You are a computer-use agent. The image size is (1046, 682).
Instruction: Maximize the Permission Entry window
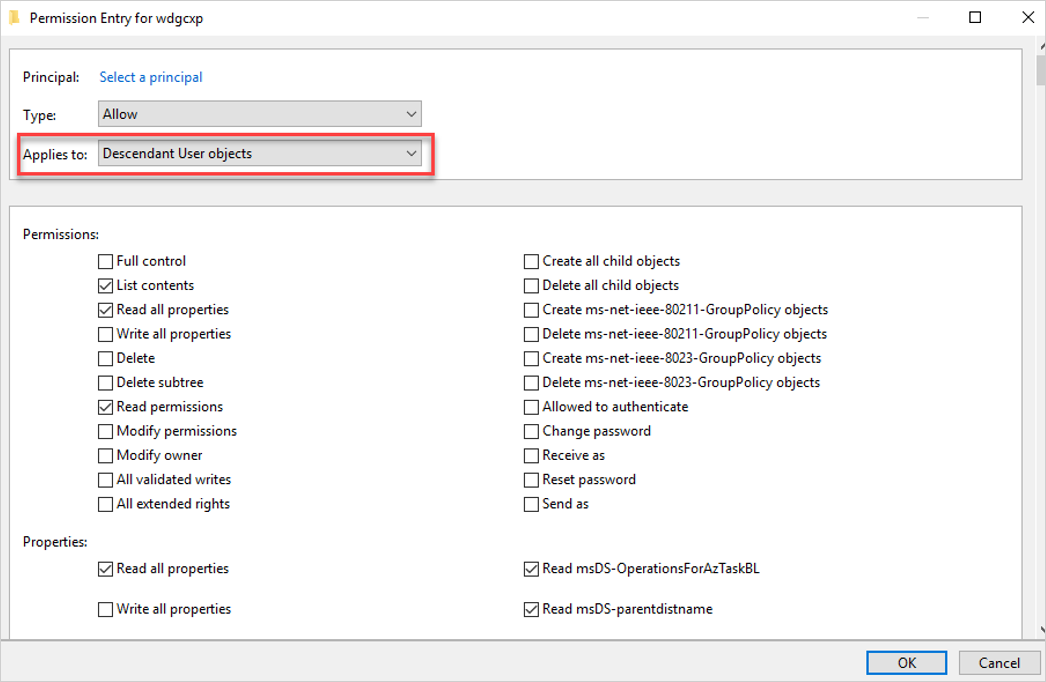975,17
